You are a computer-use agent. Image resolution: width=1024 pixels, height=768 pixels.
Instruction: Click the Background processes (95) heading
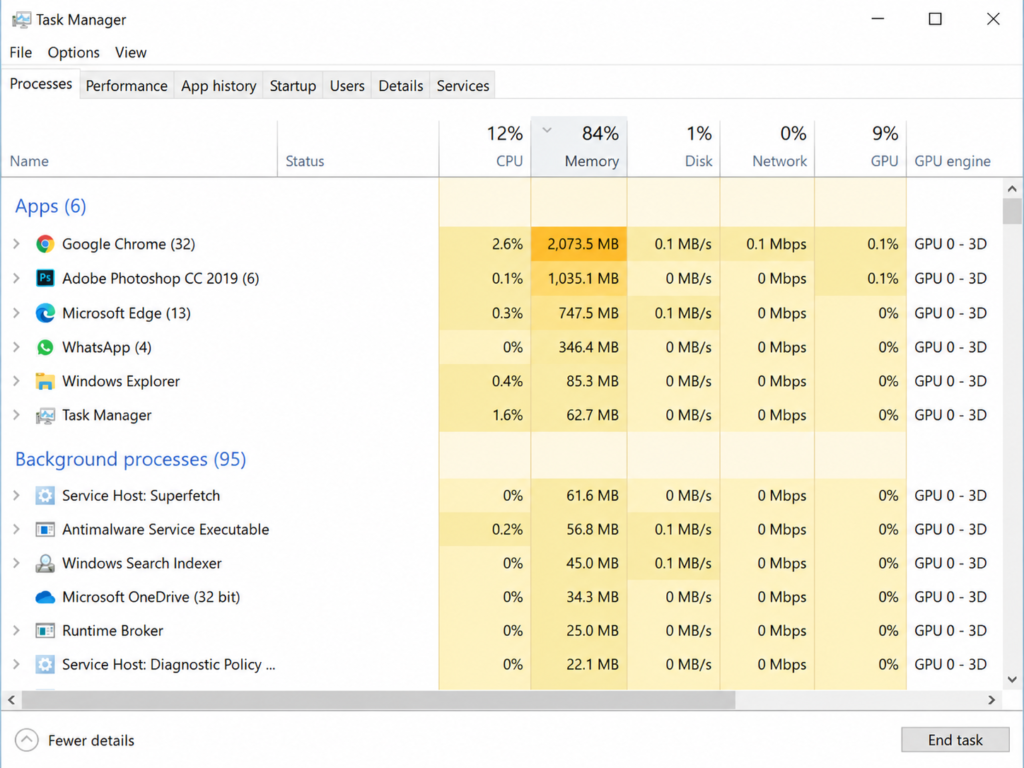coord(131,459)
